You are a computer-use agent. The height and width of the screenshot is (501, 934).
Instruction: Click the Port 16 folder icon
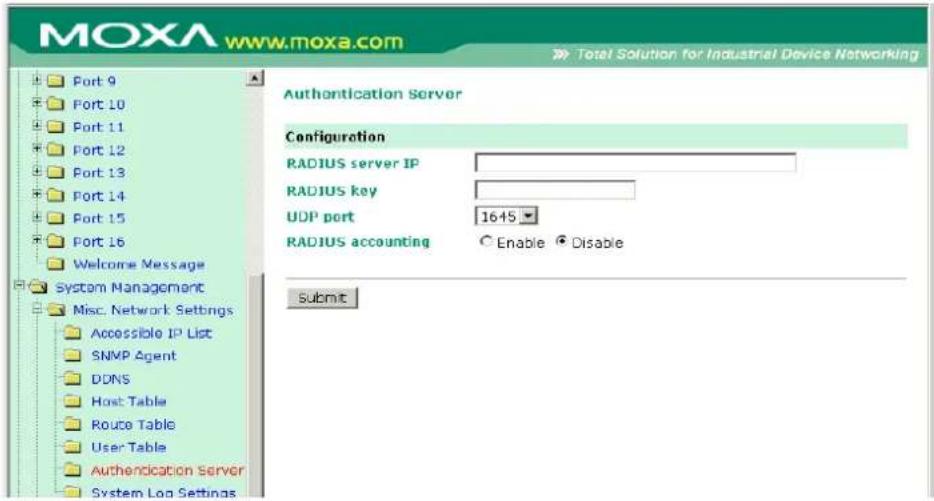55,242
